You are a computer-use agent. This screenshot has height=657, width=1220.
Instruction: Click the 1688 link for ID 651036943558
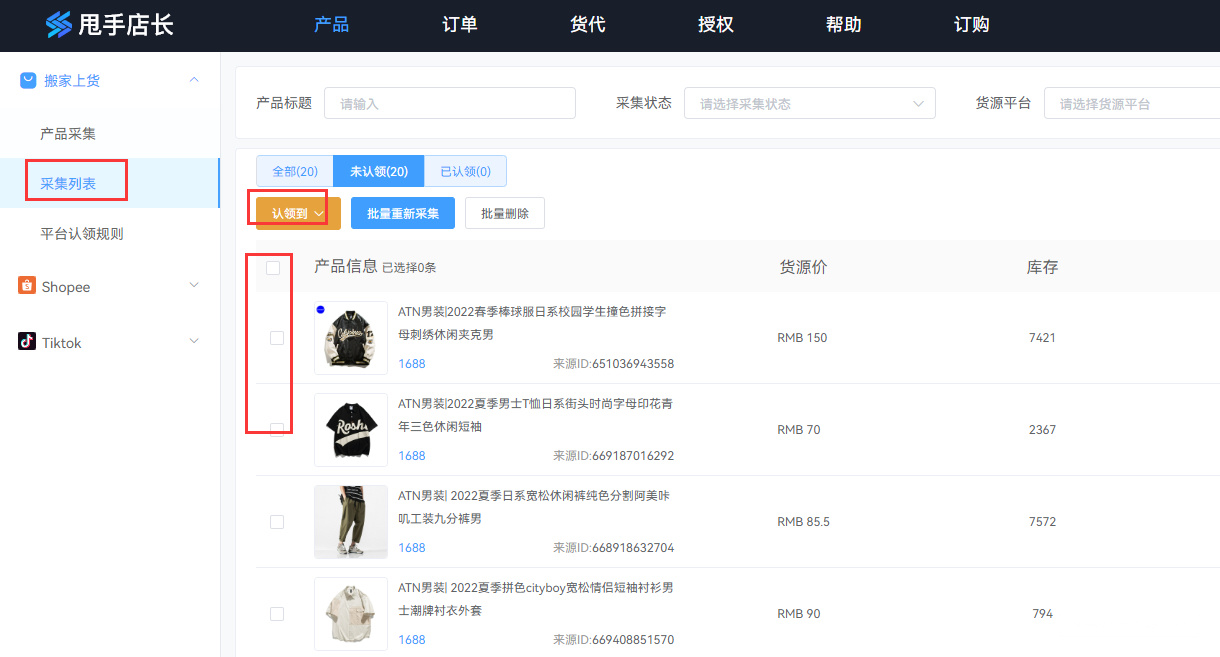pos(412,364)
